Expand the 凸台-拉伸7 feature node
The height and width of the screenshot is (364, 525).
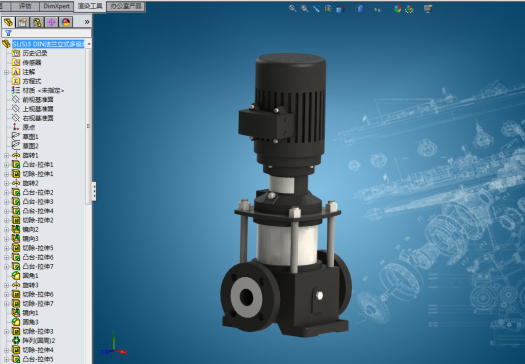tap(6, 267)
